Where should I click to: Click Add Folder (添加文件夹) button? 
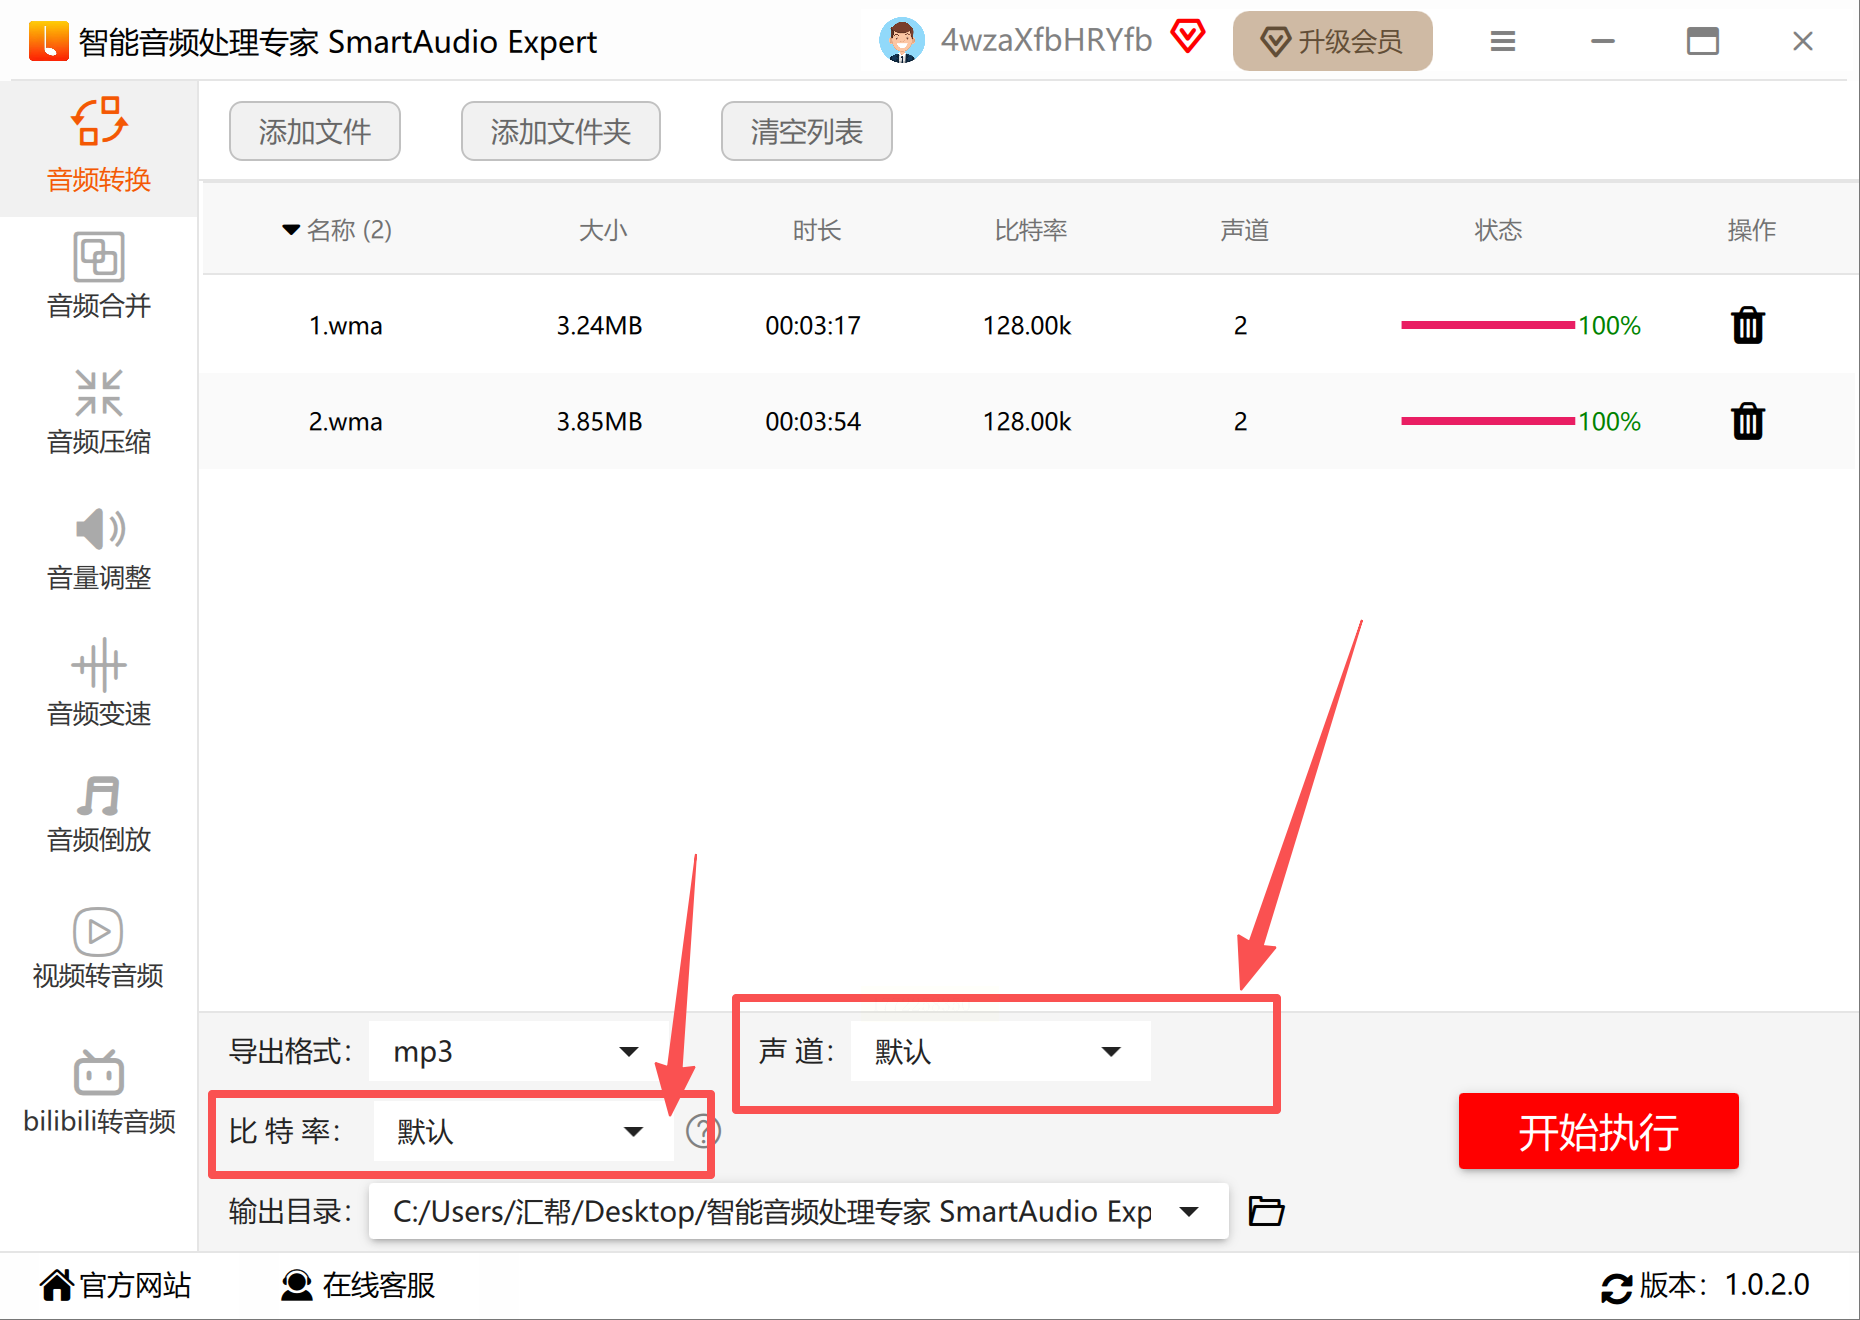coord(561,131)
